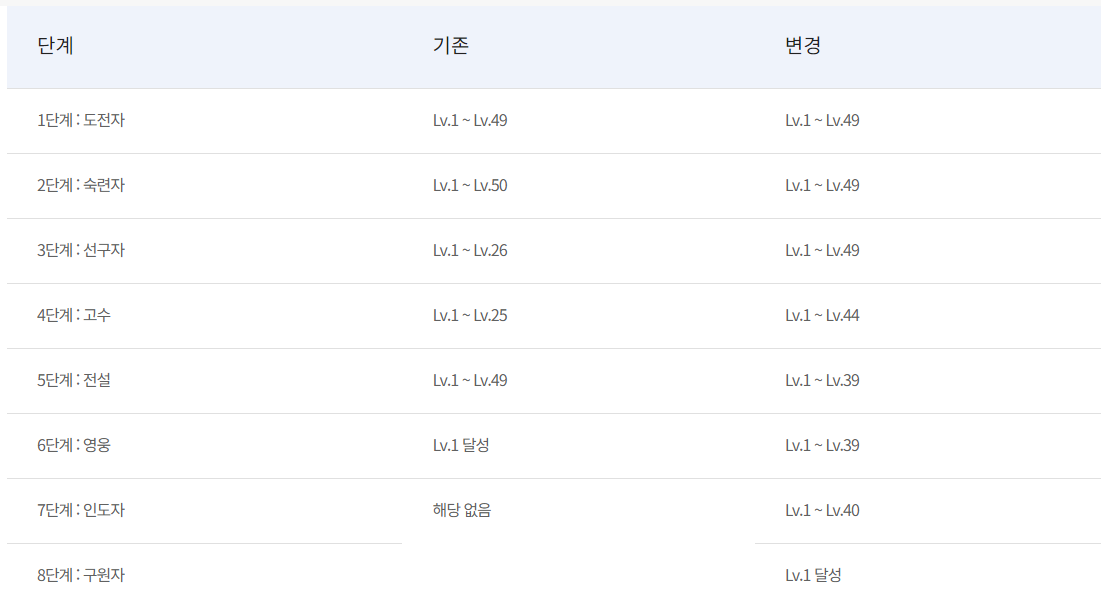1101x596 pixels.
Task: Click the 해당 없음 cell
Action: coord(462,510)
